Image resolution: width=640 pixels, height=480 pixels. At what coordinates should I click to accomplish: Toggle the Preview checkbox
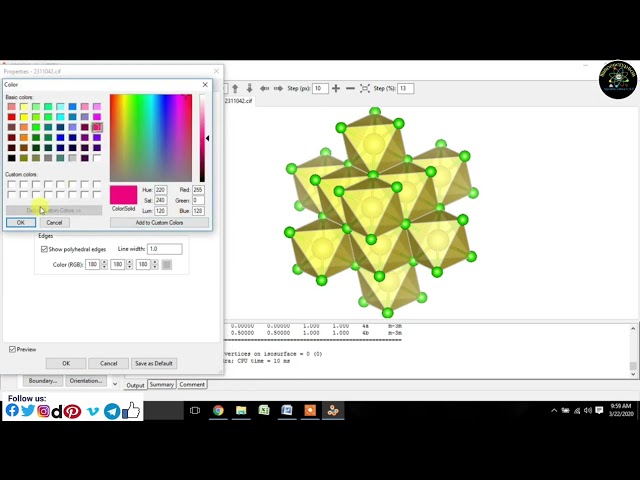(x=12, y=349)
